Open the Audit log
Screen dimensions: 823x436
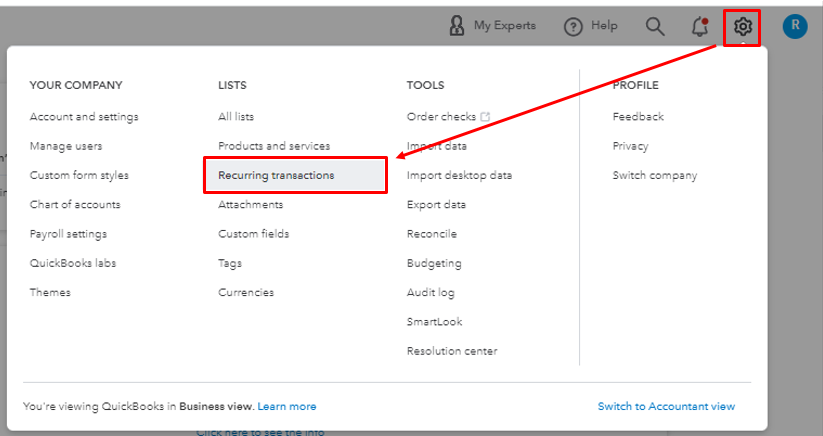tap(431, 293)
